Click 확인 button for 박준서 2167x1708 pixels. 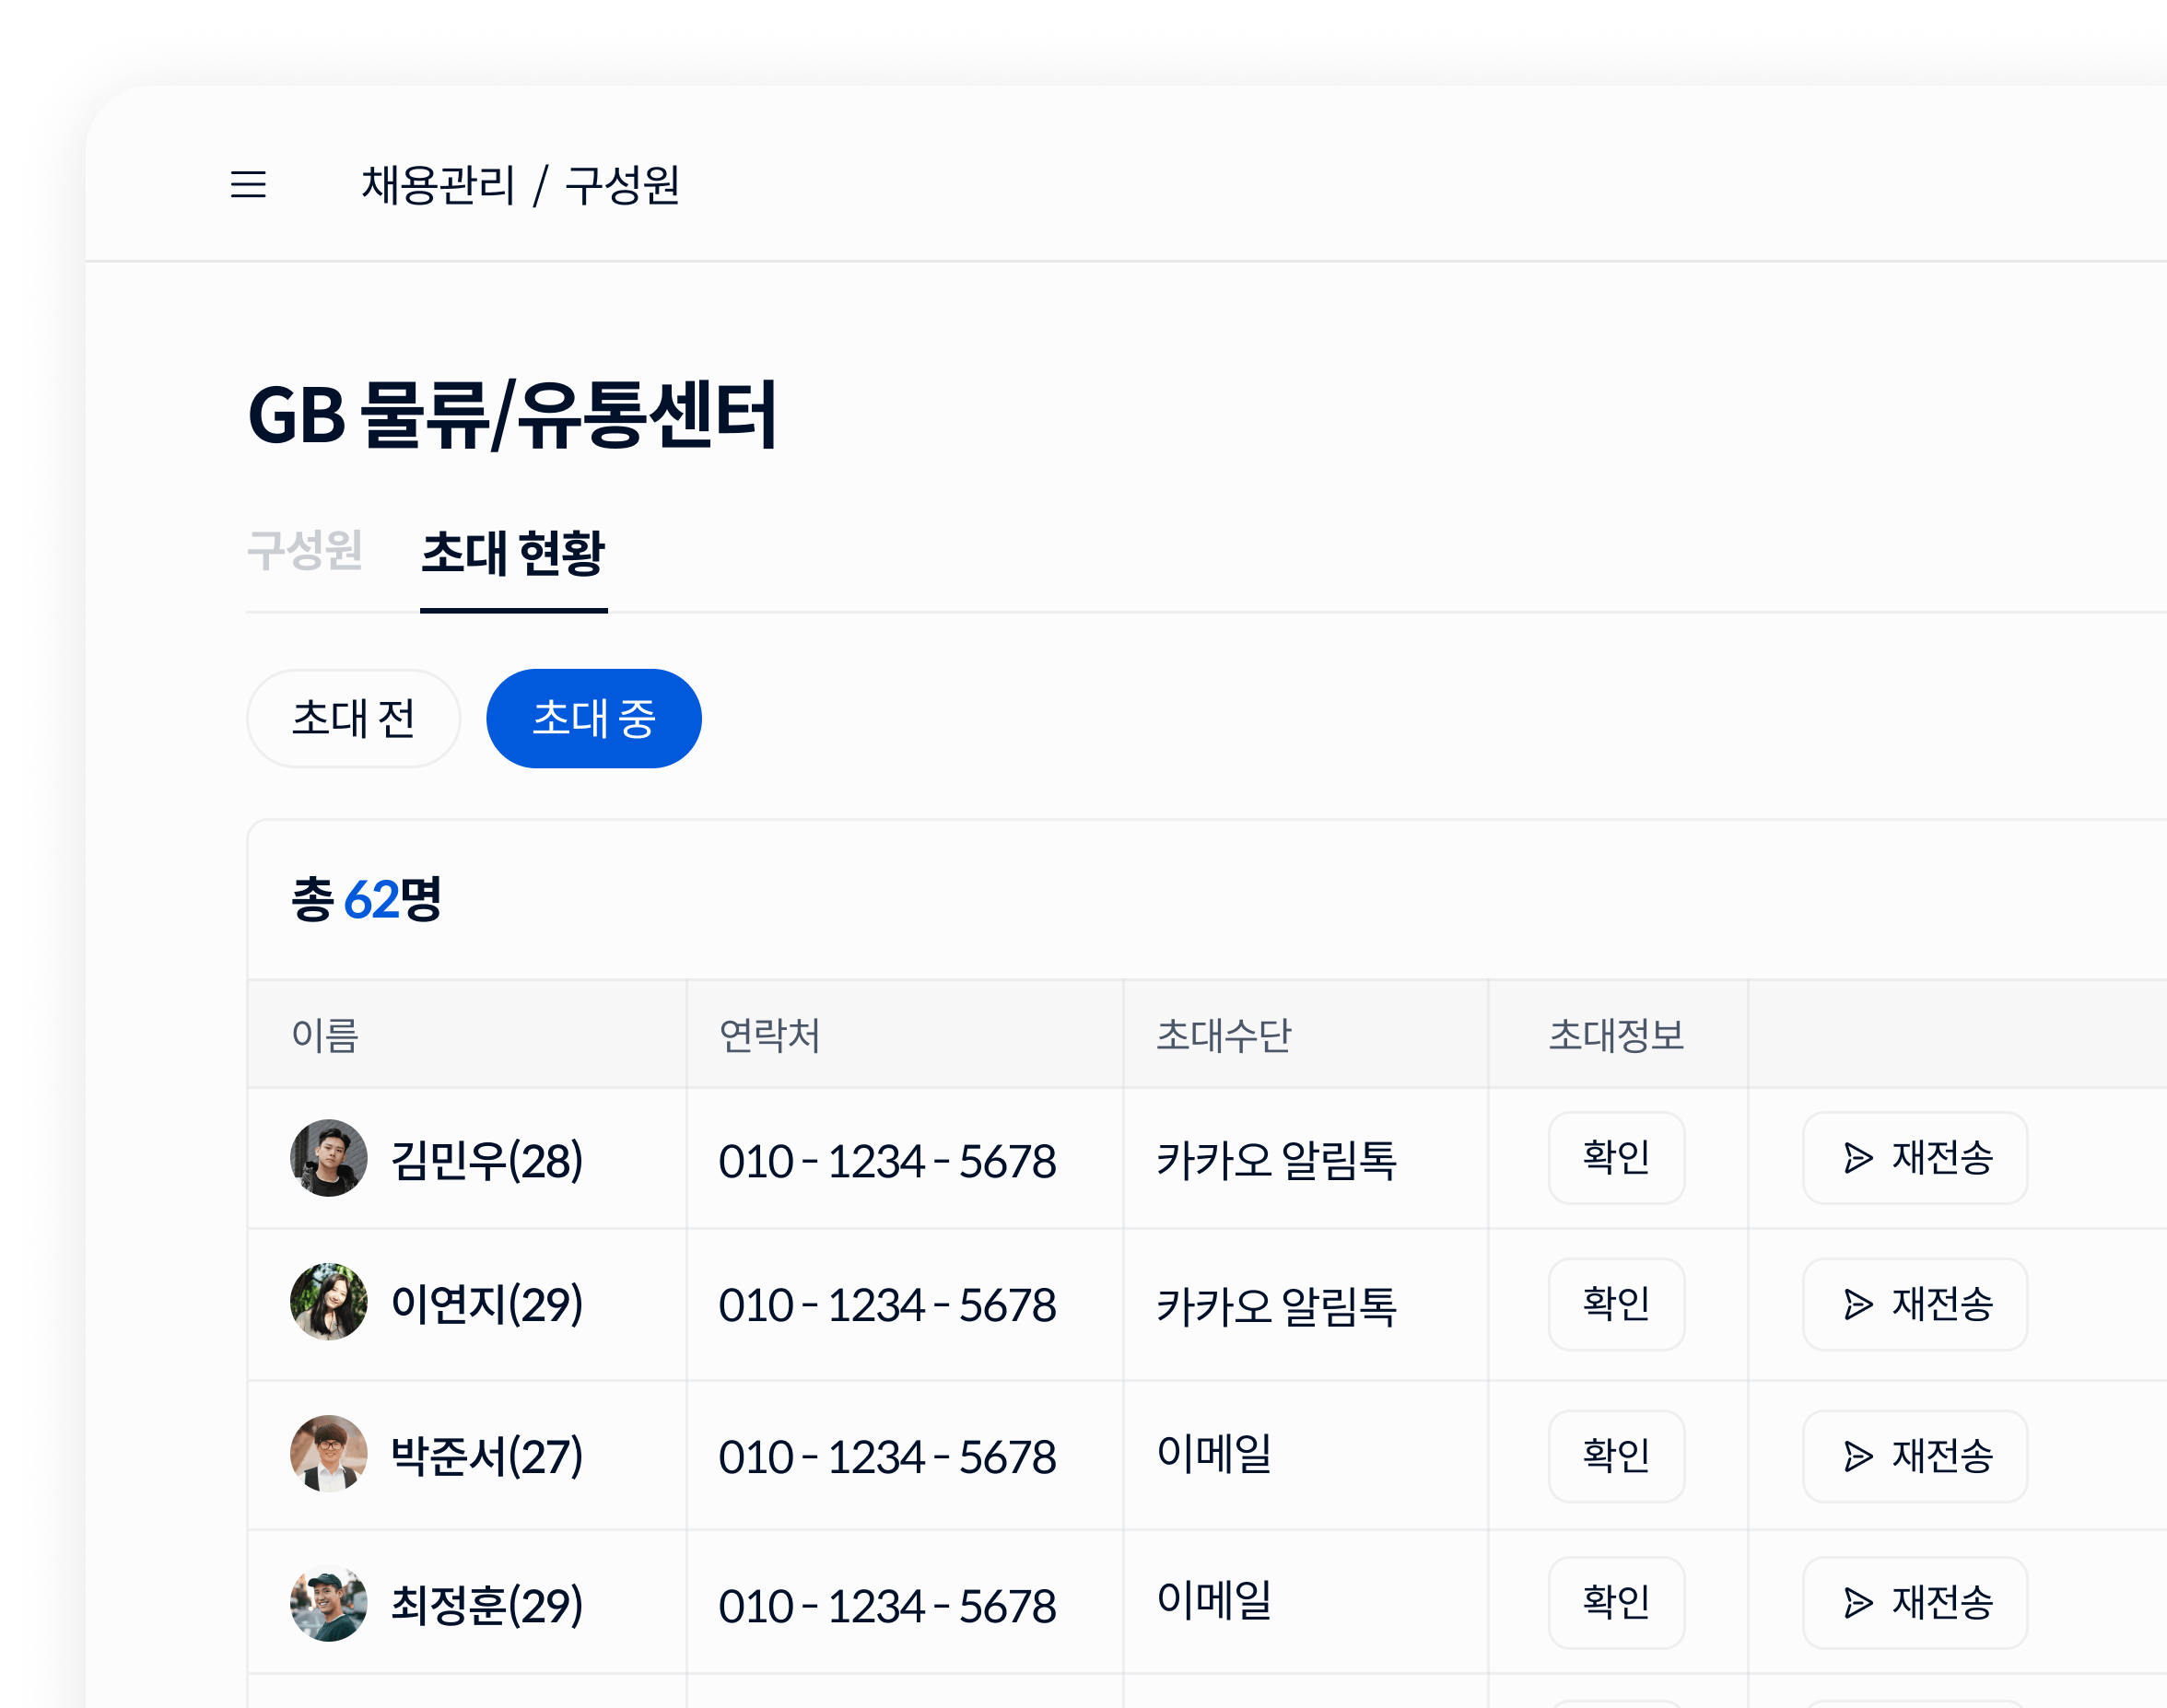point(1617,1456)
